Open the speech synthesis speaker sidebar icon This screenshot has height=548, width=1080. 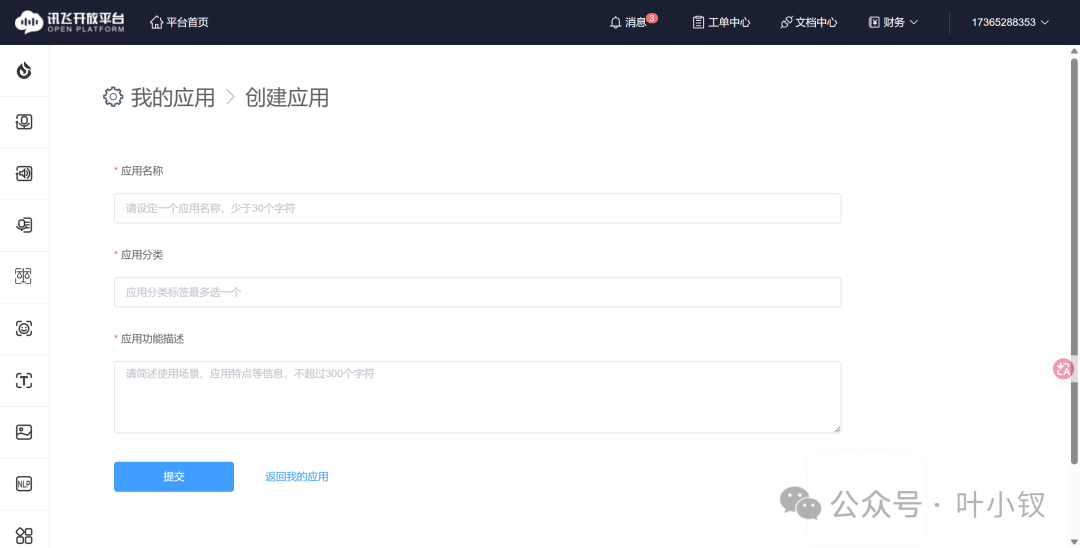tap(24, 173)
